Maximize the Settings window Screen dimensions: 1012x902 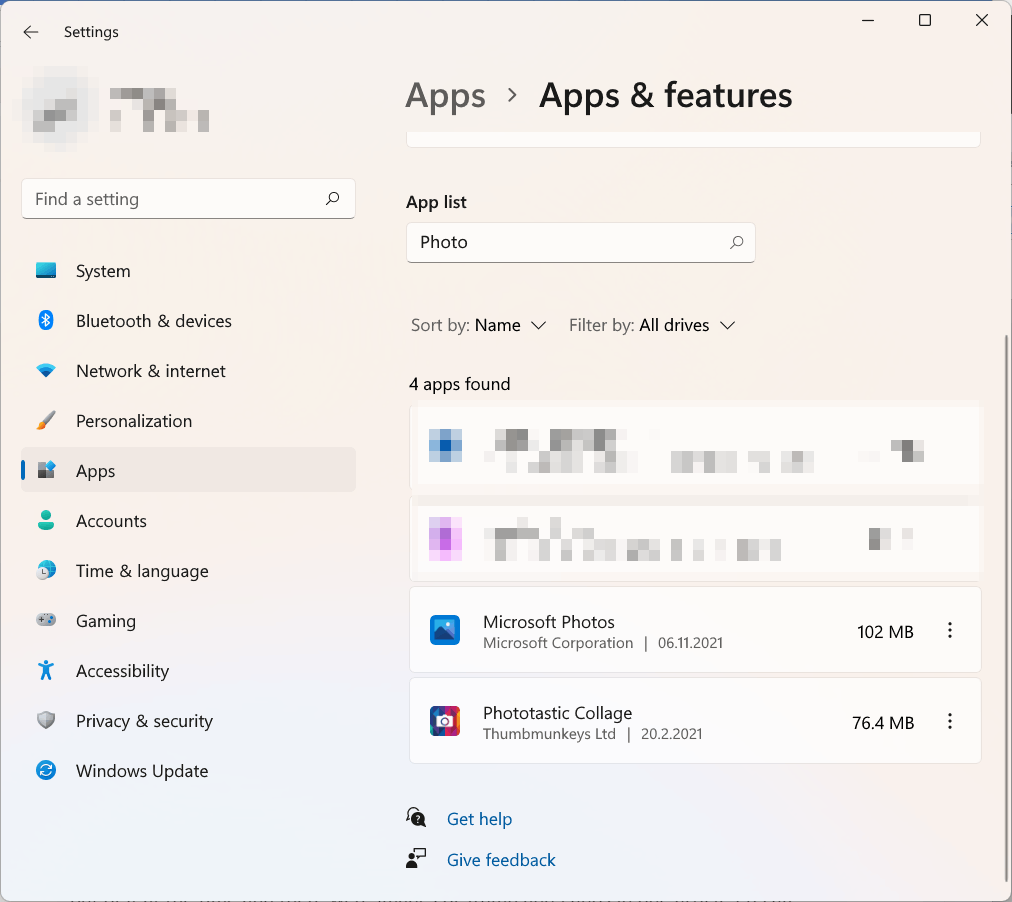pyautogui.click(x=925, y=20)
